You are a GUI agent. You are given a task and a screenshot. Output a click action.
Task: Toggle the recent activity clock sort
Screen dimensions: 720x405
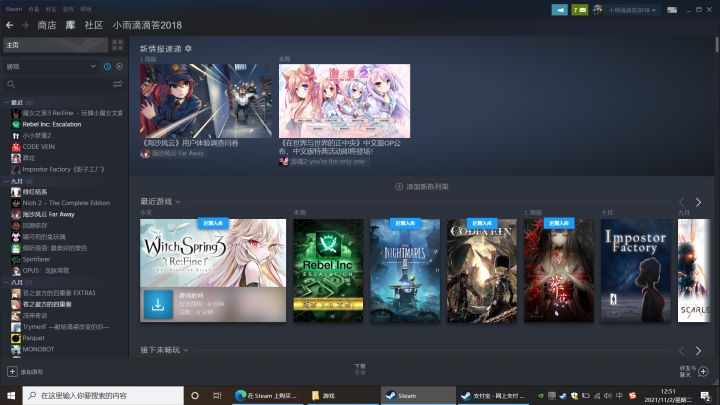[107, 67]
